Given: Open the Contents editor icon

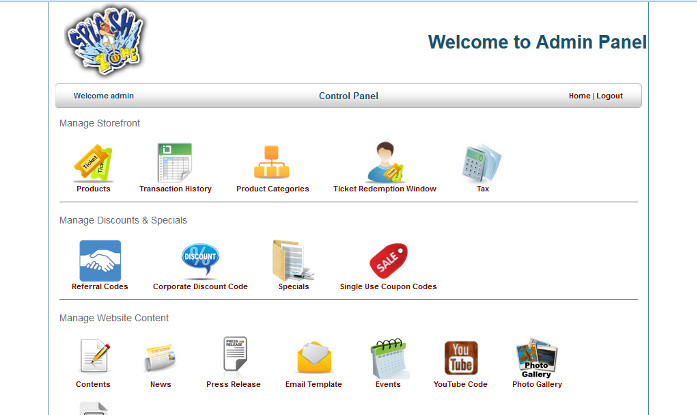Looking at the screenshot, I should pos(93,357).
